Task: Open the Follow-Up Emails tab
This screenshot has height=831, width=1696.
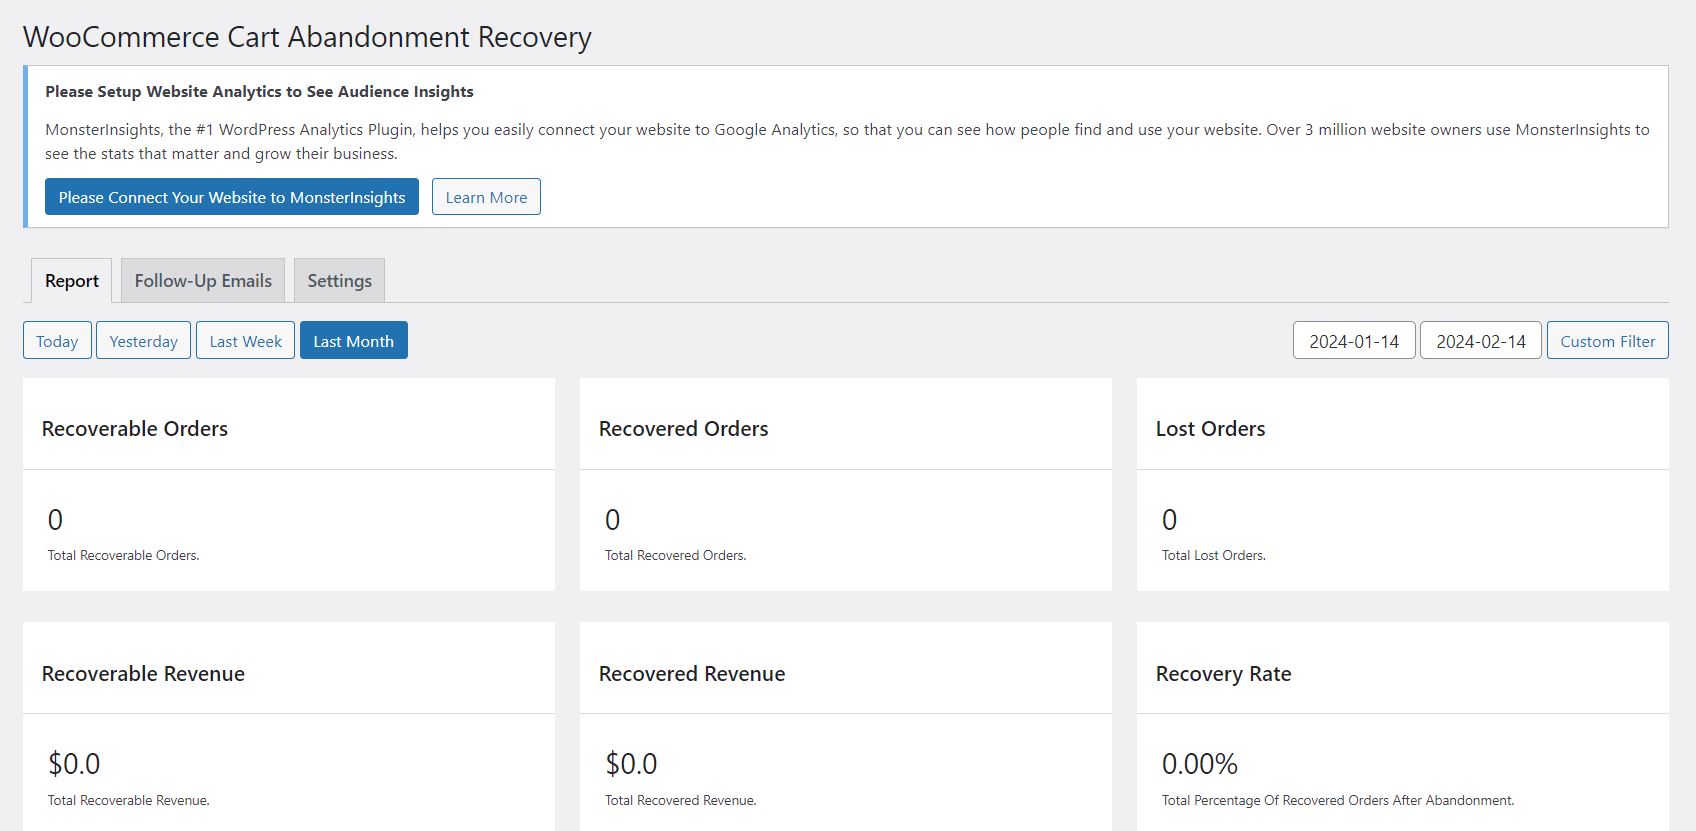Action: pyautogui.click(x=203, y=281)
